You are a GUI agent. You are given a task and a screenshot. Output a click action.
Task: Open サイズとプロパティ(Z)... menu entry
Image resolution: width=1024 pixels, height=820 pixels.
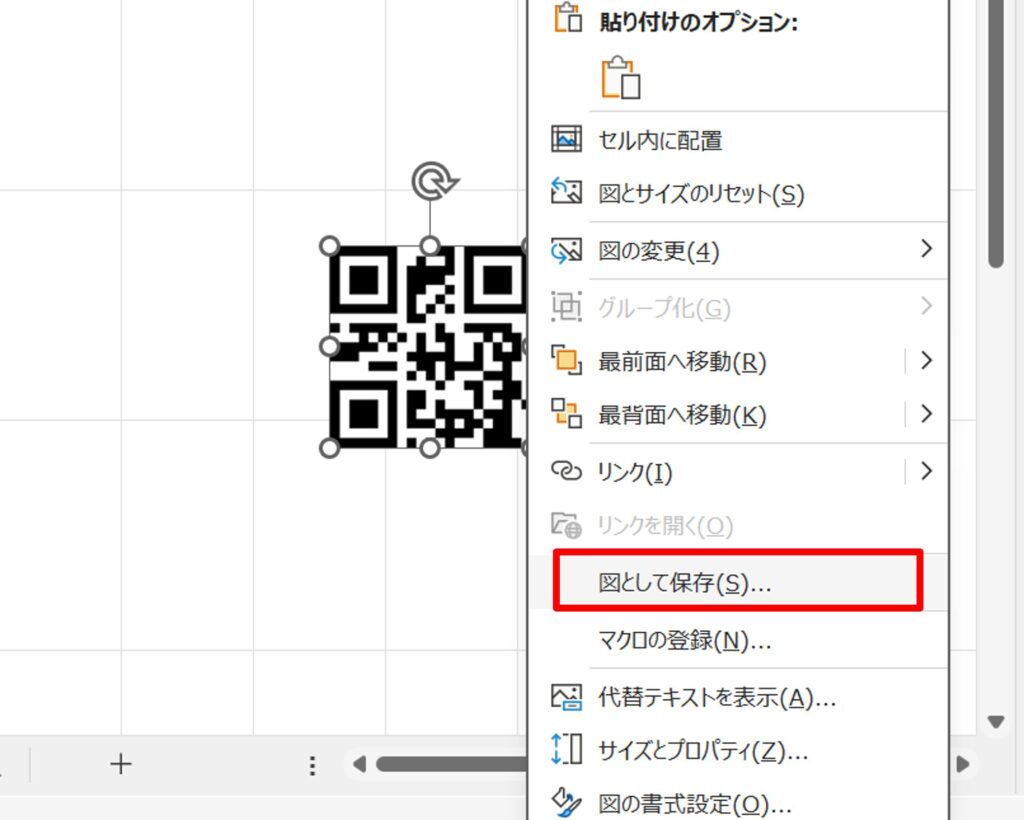click(x=738, y=751)
